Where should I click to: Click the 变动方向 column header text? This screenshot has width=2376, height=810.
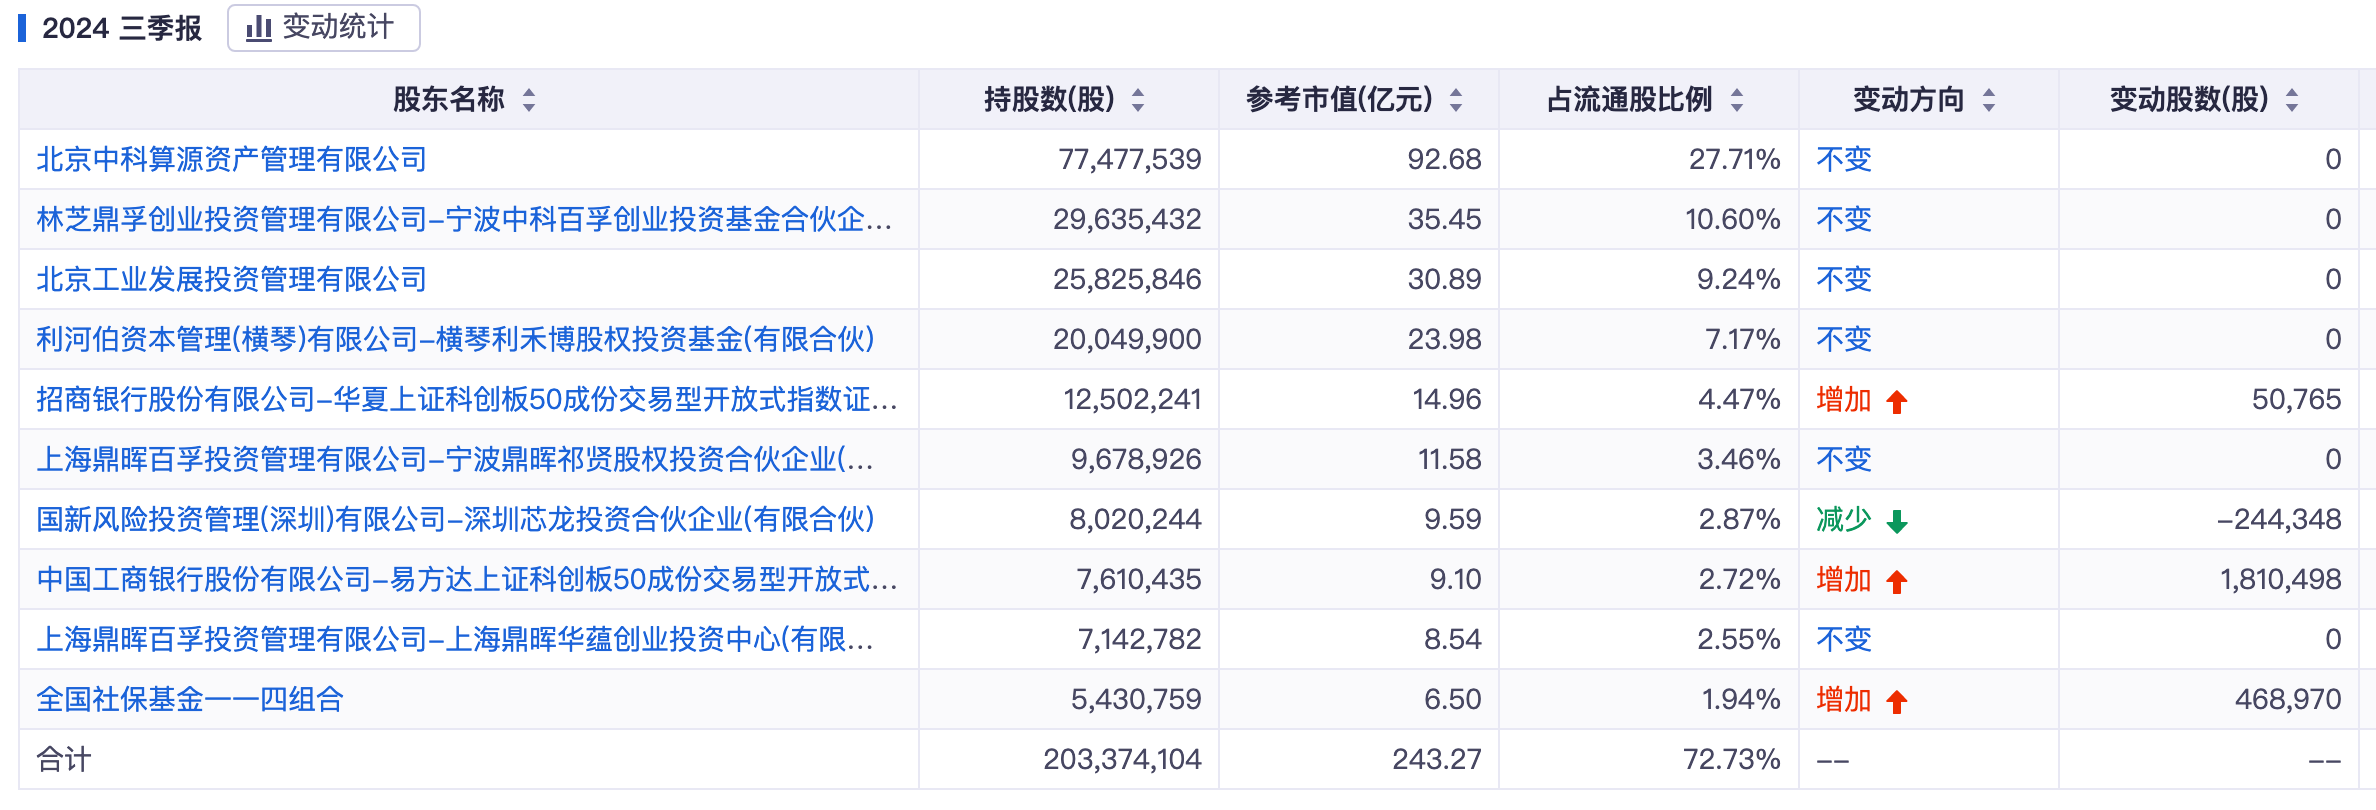[x=1908, y=99]
